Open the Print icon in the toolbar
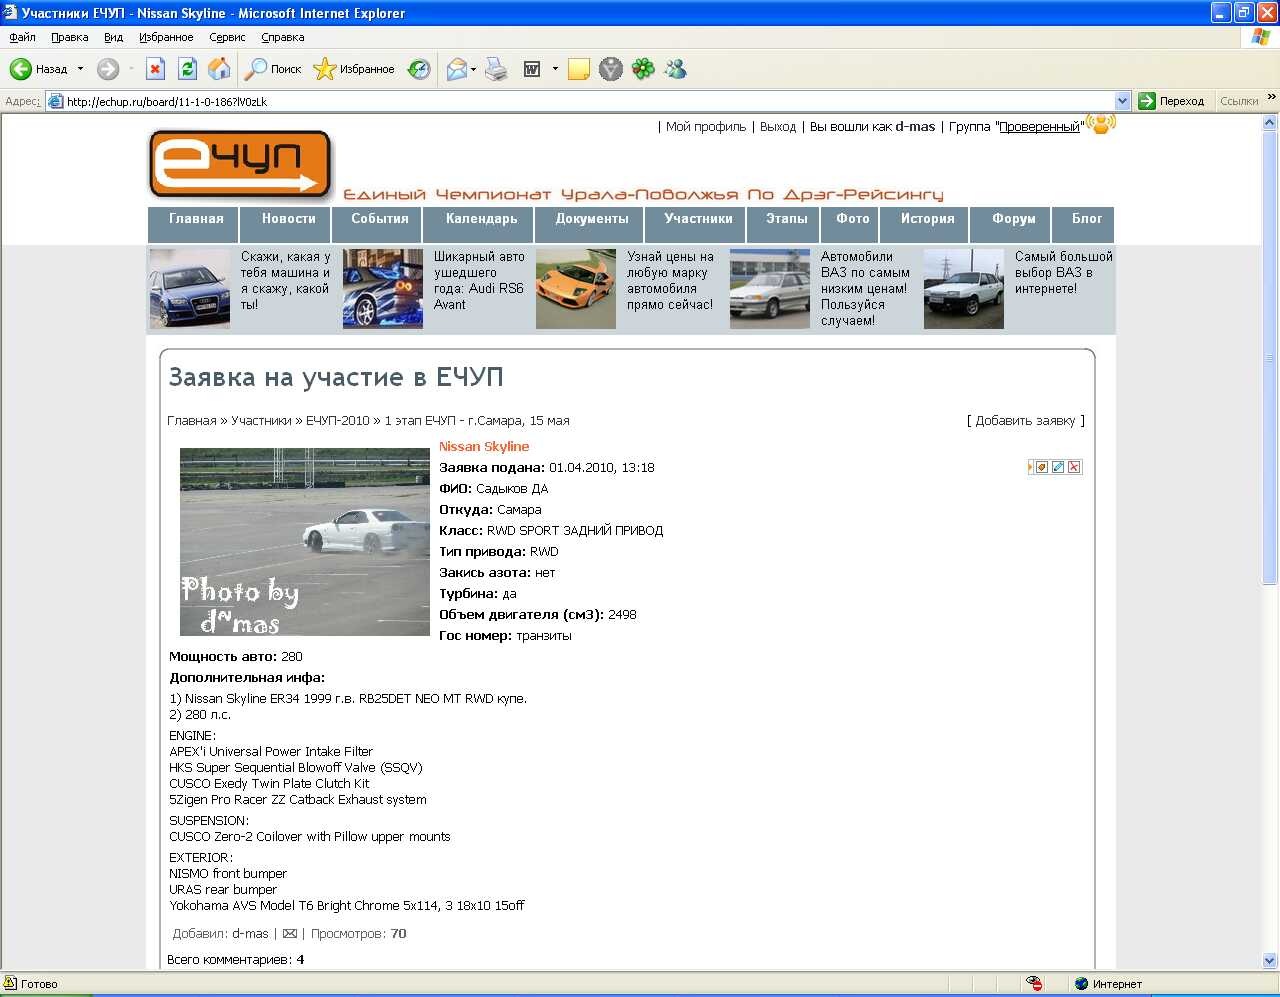 point(497,69)
